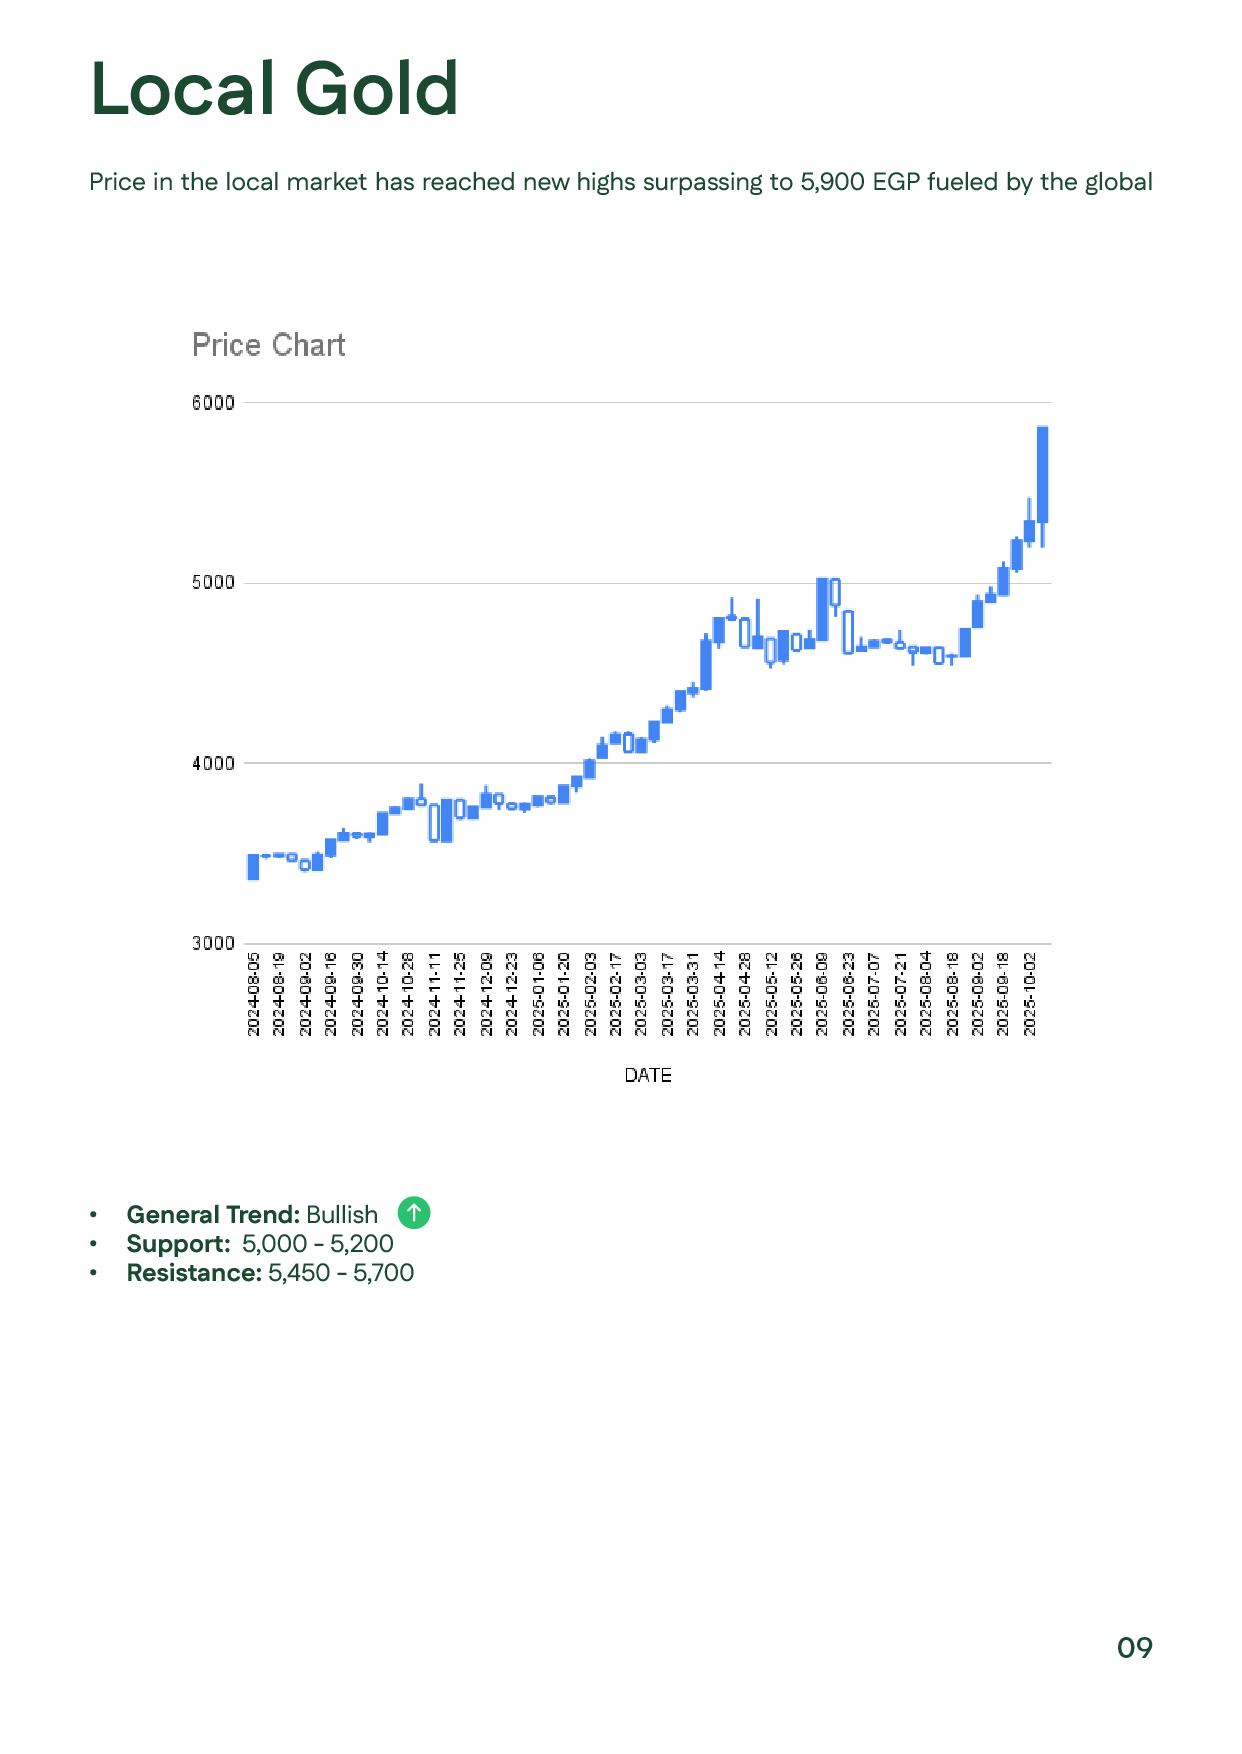The image size is (1242, 1754).
Task: Select the "General Trend:" bold label
Action: tap(212, 1214)
